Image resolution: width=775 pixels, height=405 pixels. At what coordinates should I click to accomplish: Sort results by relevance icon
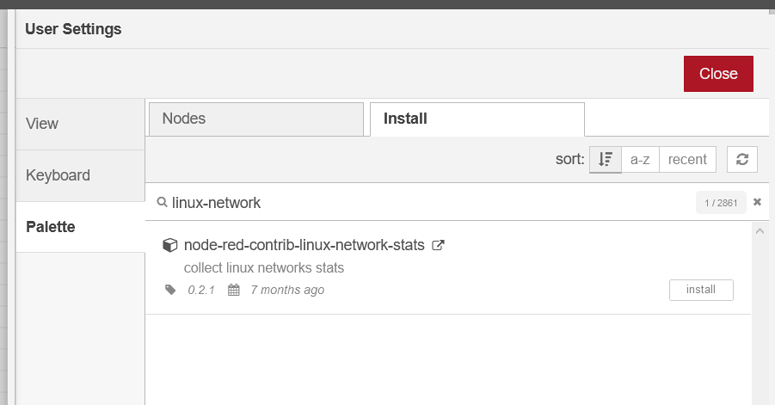coord(605,159)
